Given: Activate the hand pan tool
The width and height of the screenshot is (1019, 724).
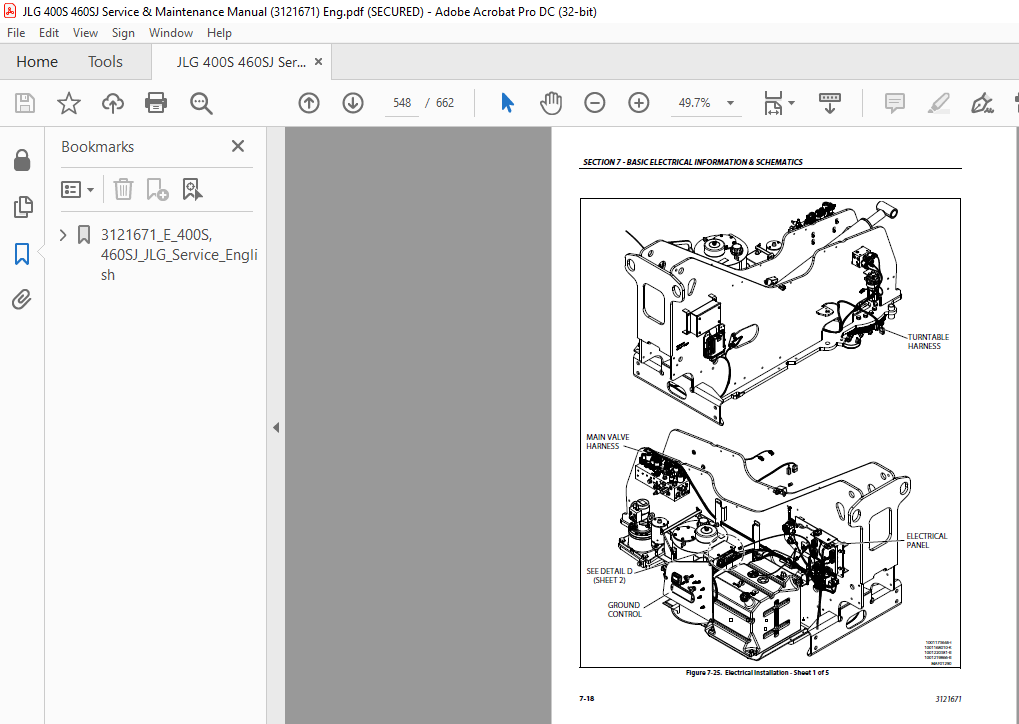Looking at the screenshot, I should click(551, 103).
